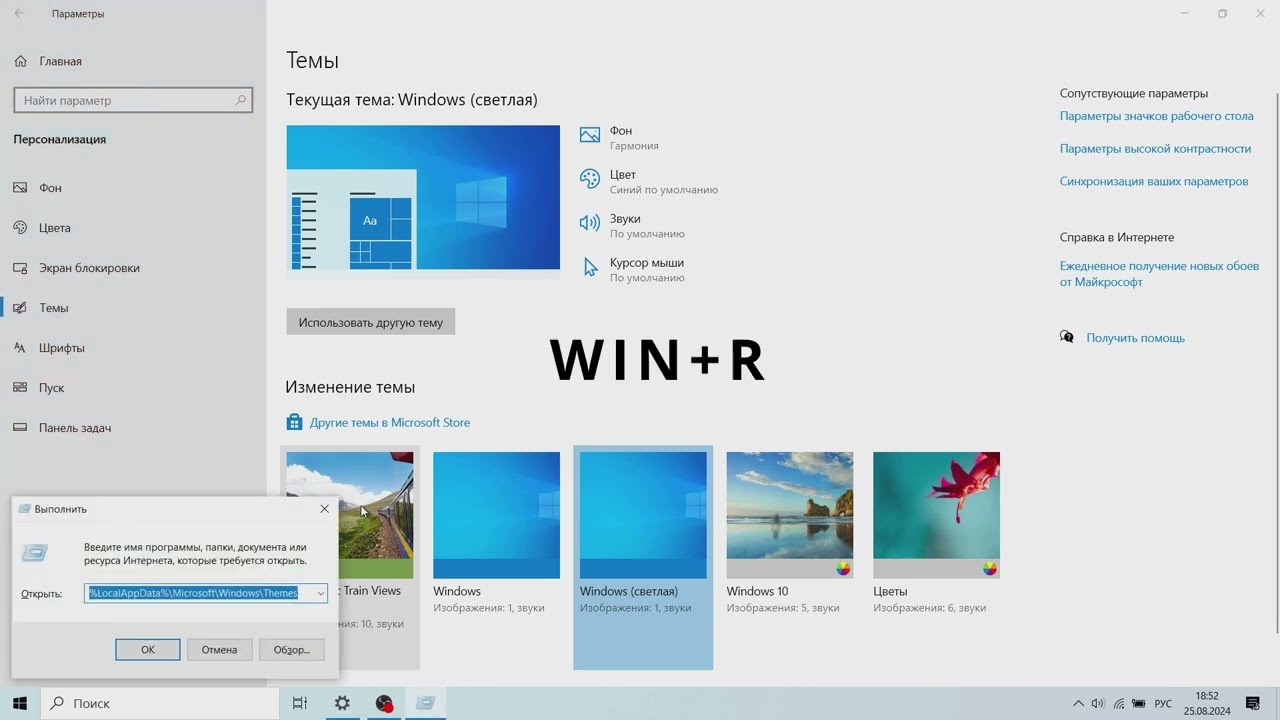Viewport: 1280px width, 720px height.
Task: Click the Открыть input in Run dialog
Action: tap(205, 593)
